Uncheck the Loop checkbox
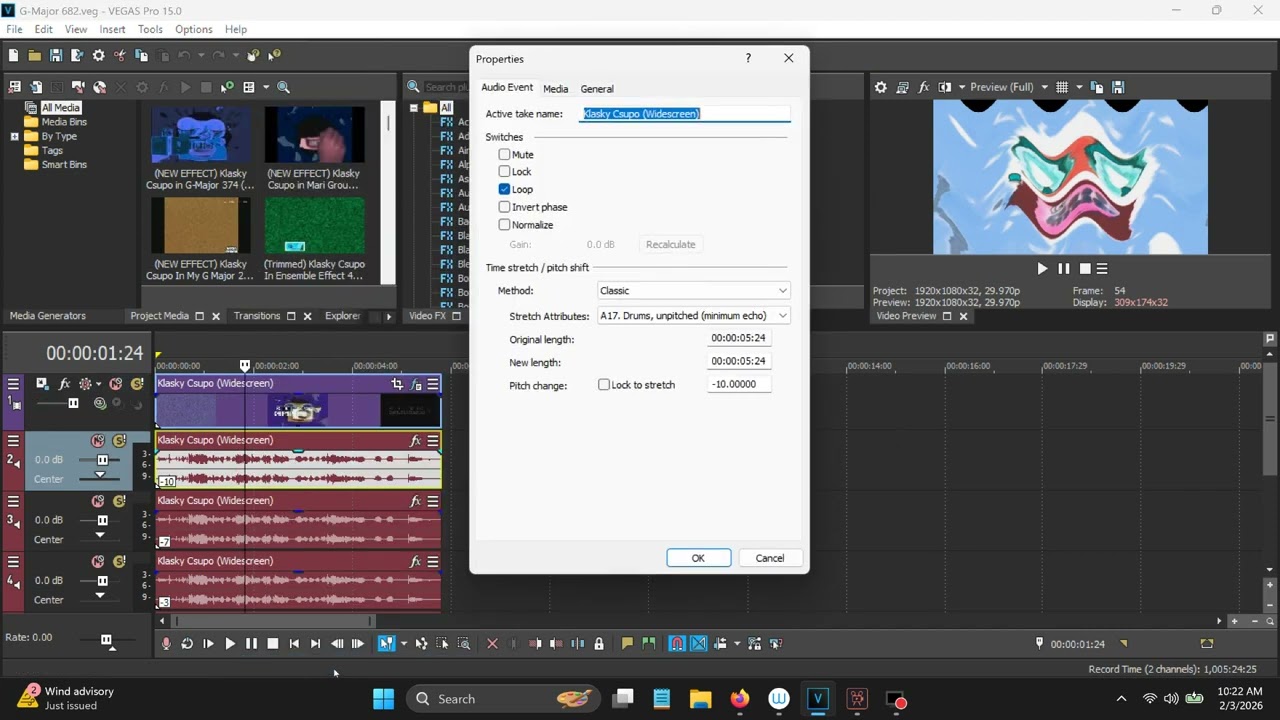Image resolution: width=1280 pixels, height=720 pixels. tap(504, 189)
